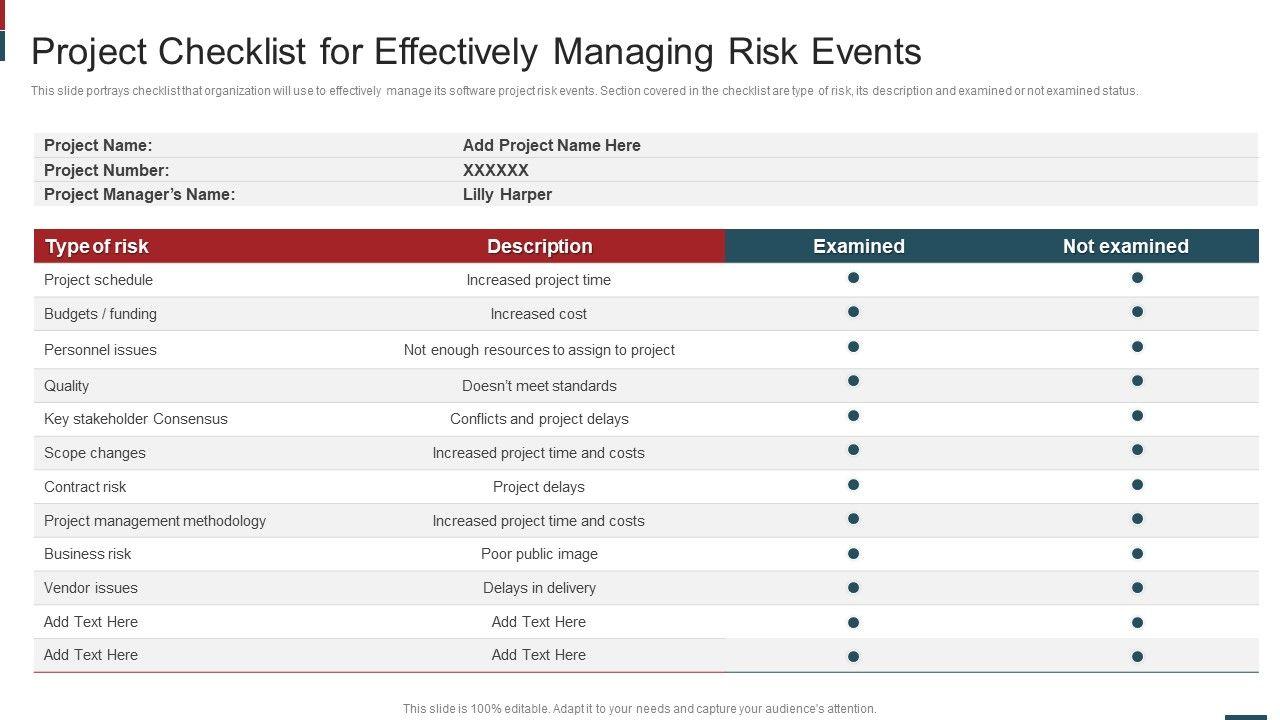Select the Poor public image description cell
The image size is (1280, 720).
point(539,554)
